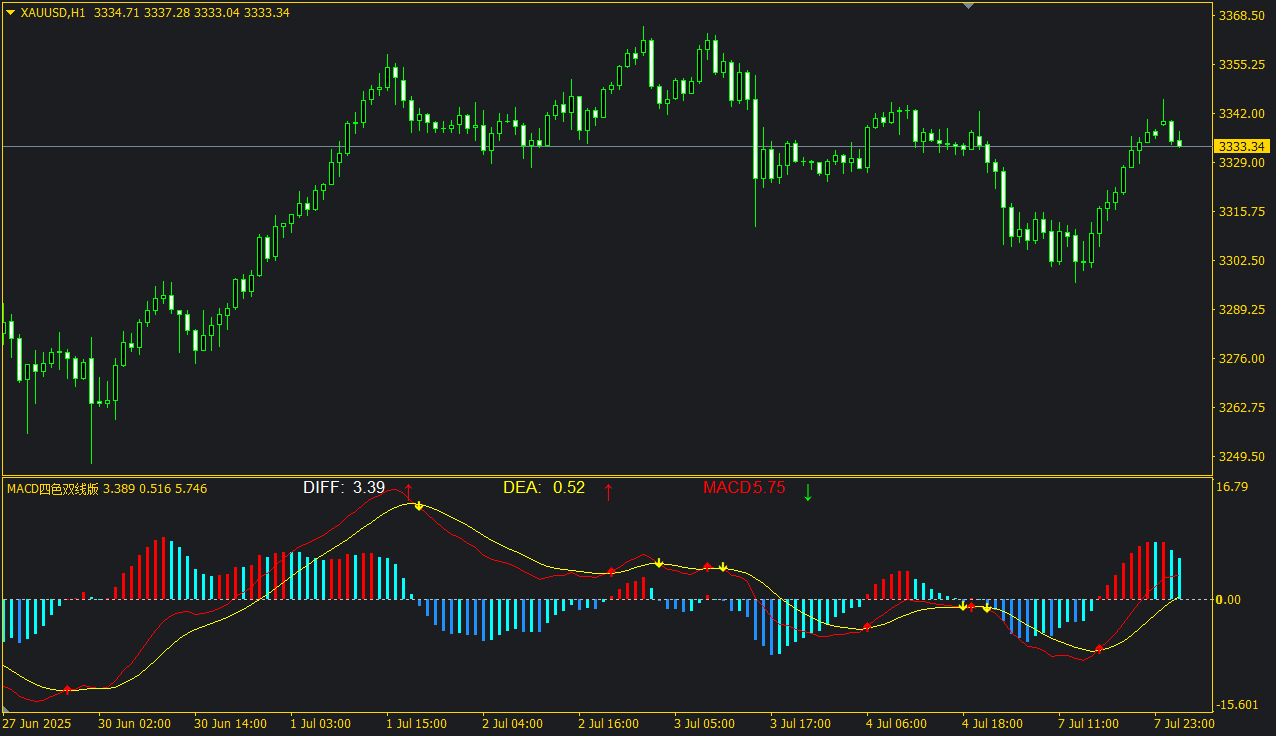Click the highlighted current price tag 3333.34
1276x736 pixels.
(1241, 147)
